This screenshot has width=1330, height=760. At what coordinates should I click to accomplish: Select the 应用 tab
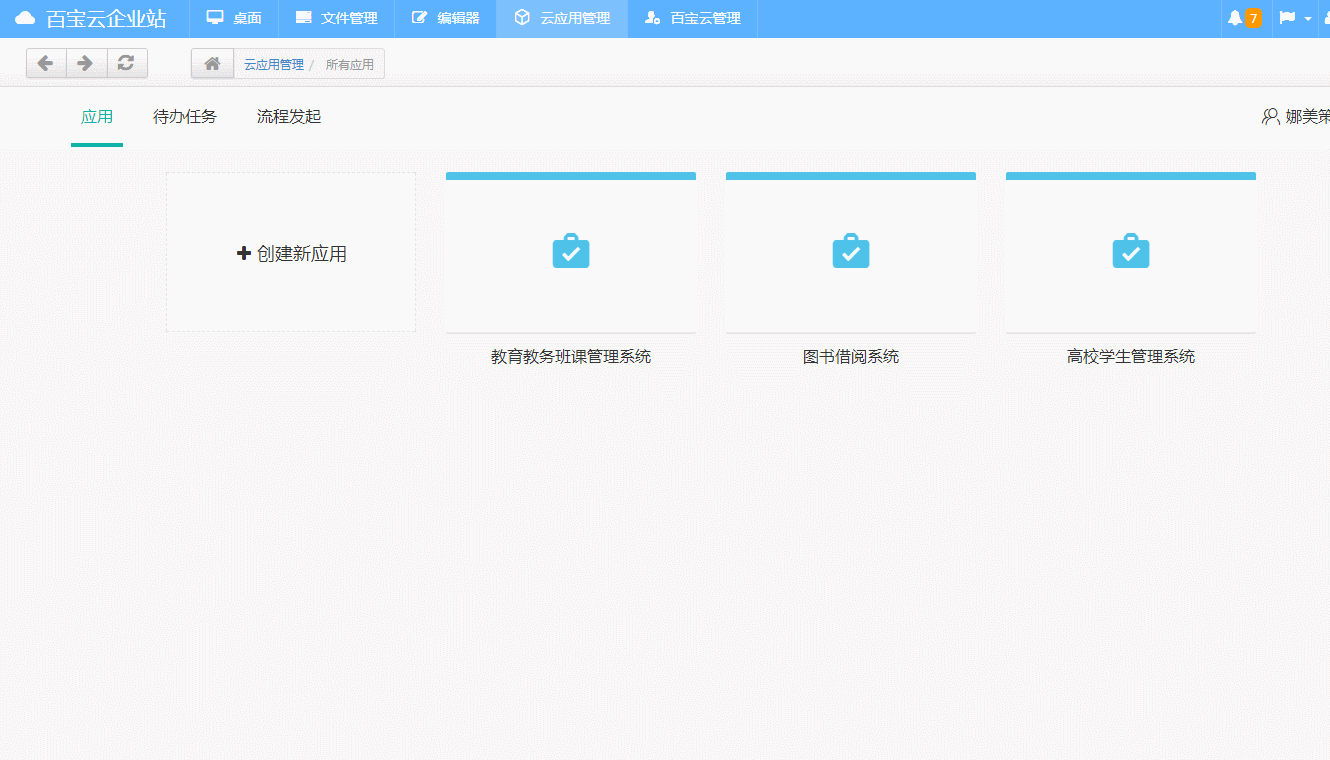coord(97,116)
